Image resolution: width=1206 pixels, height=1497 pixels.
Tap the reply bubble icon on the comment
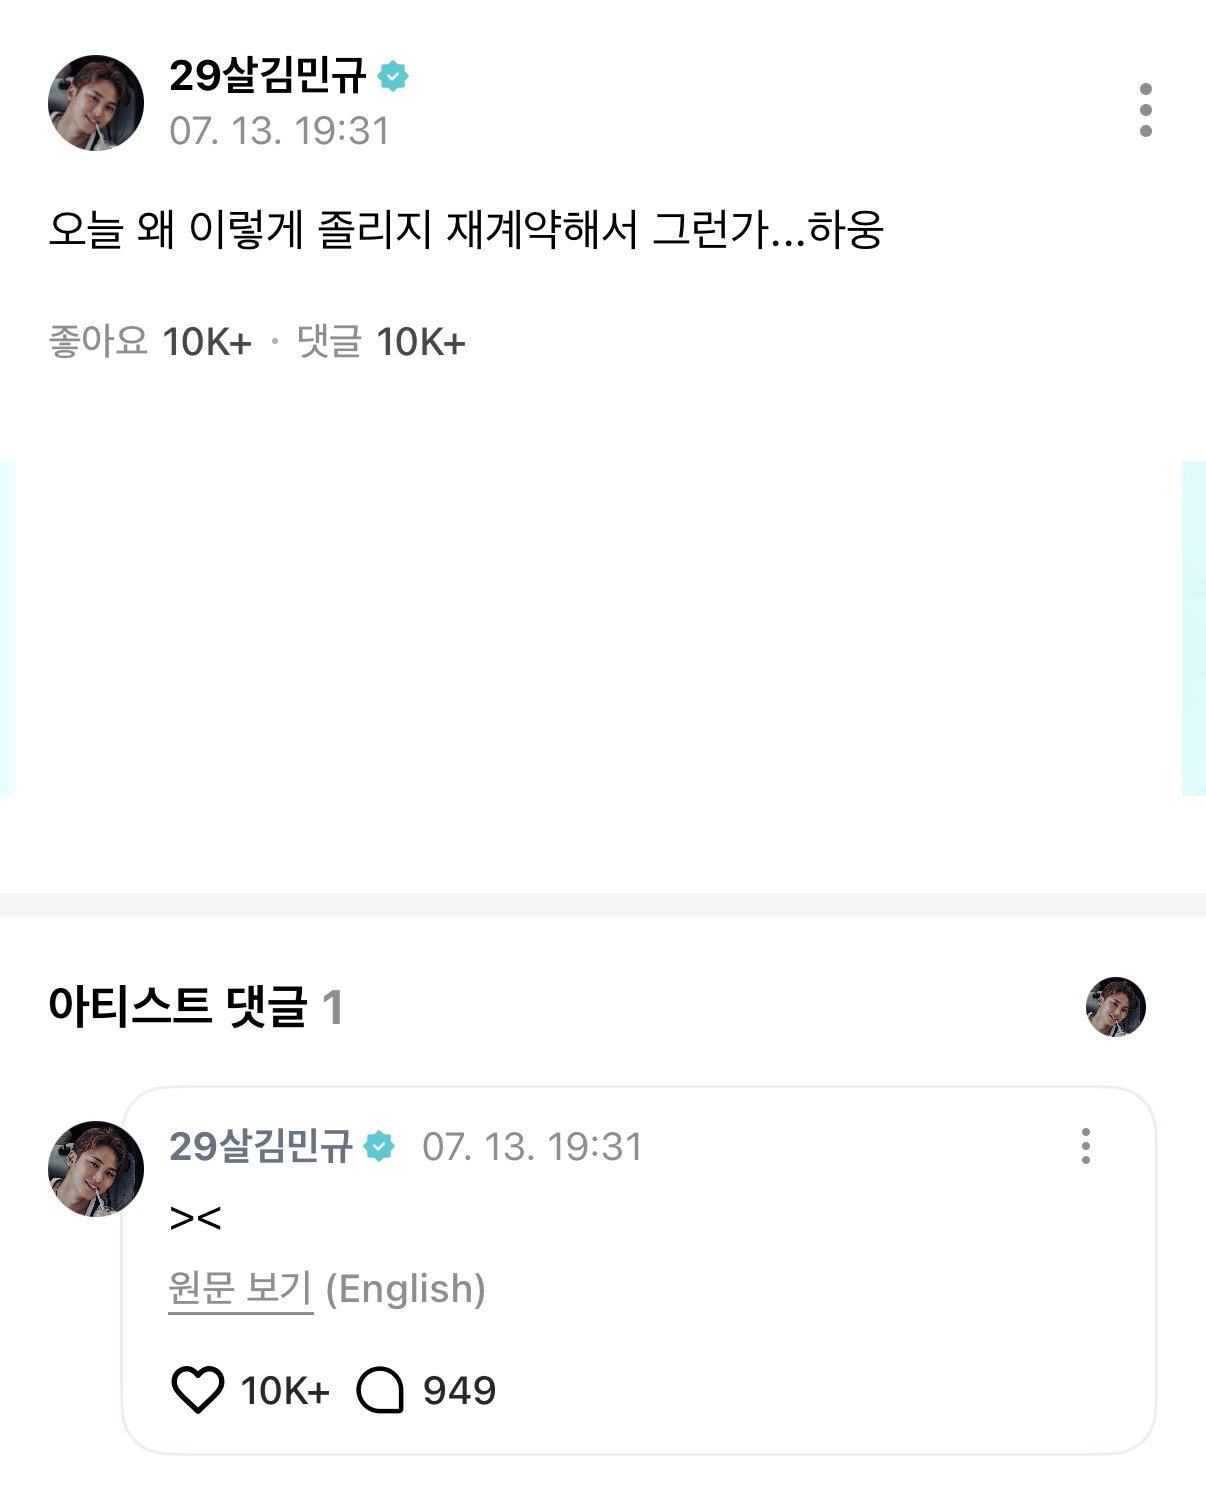click(x=380, y=1390)
